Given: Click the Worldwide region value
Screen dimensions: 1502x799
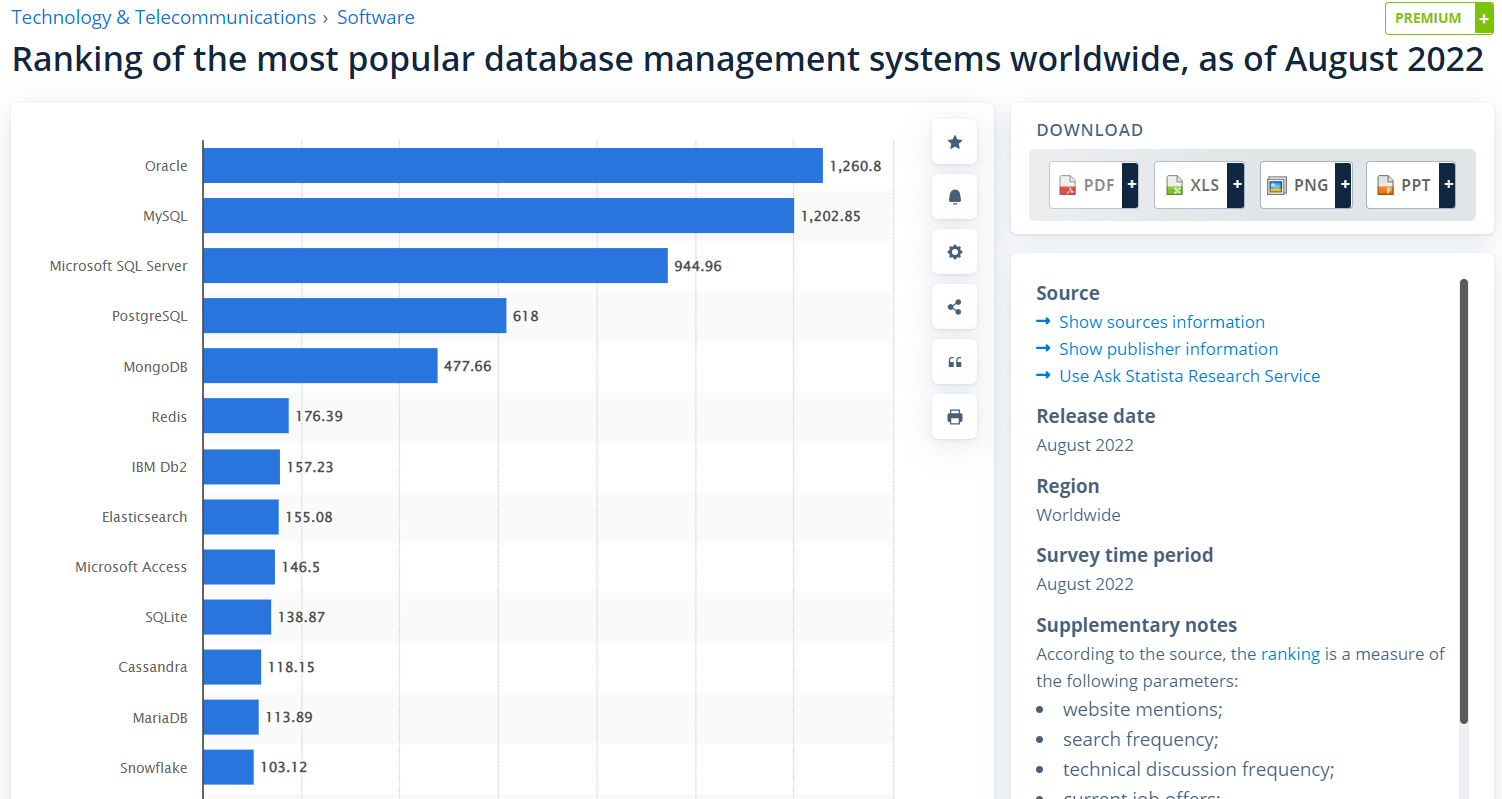Looking at the screenshot, I should tap(1078, 515).
